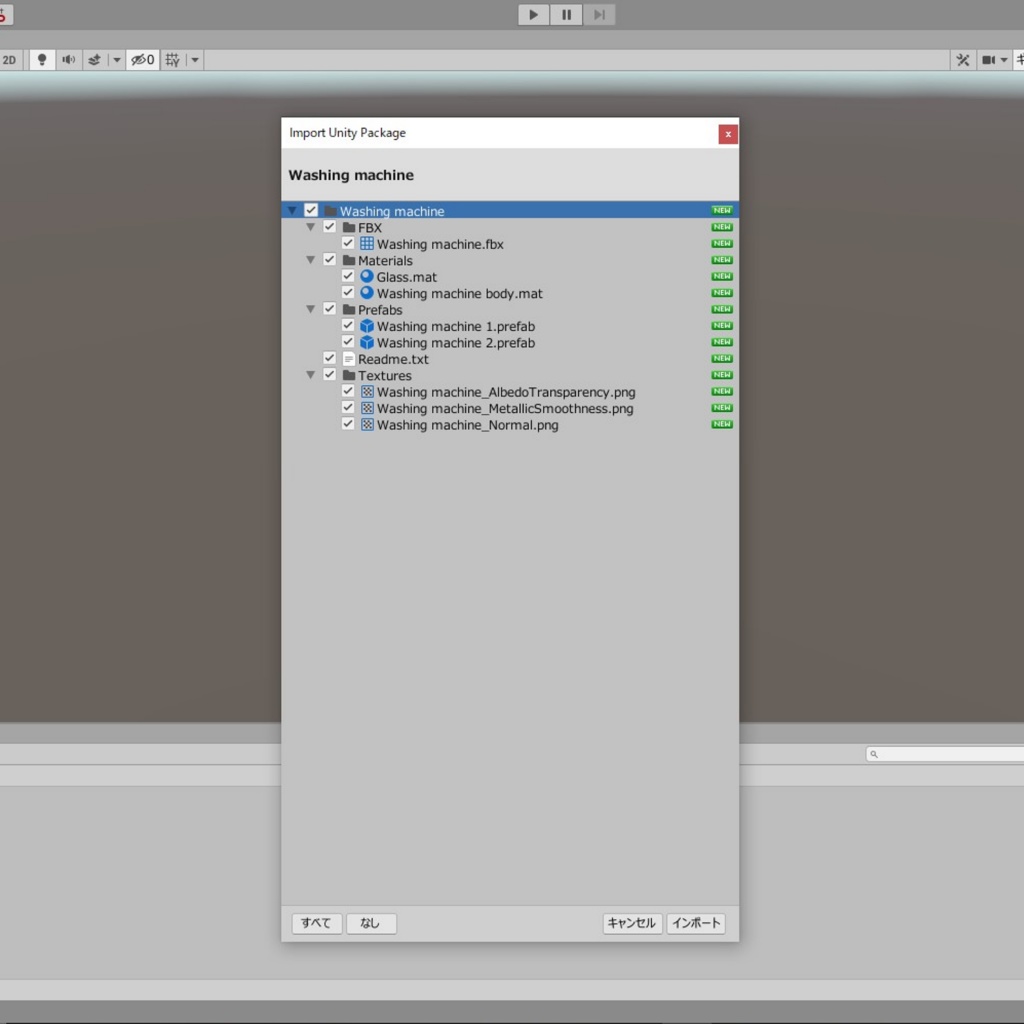
Task: Collapse the Washing machine root folder
Action: click(292, 211)
